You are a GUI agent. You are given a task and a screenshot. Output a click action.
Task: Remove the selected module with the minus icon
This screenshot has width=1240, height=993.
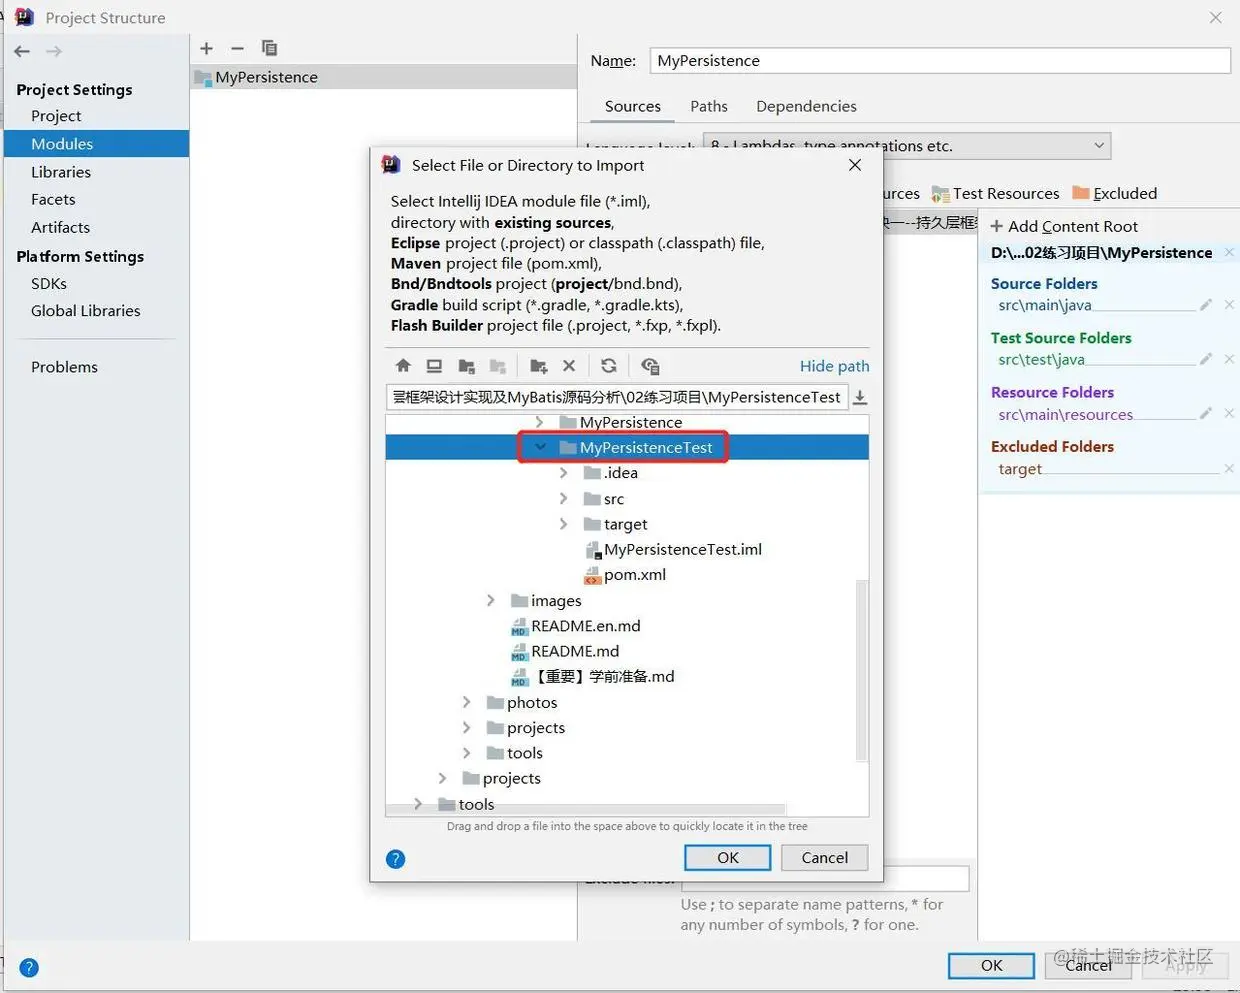coord(237,48)
